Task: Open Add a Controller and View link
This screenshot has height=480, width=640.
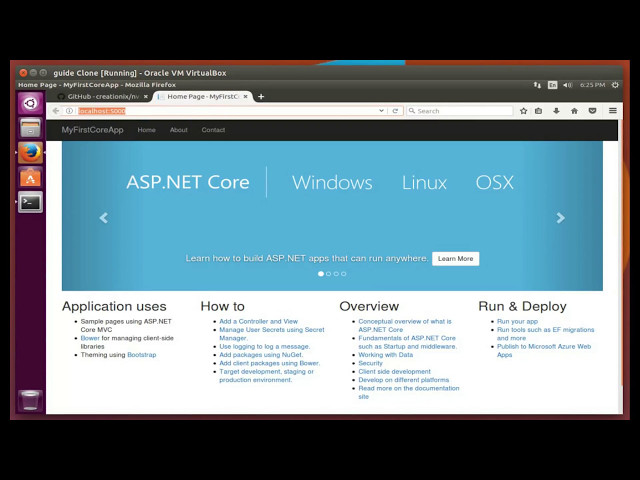Action: [258, 321]
